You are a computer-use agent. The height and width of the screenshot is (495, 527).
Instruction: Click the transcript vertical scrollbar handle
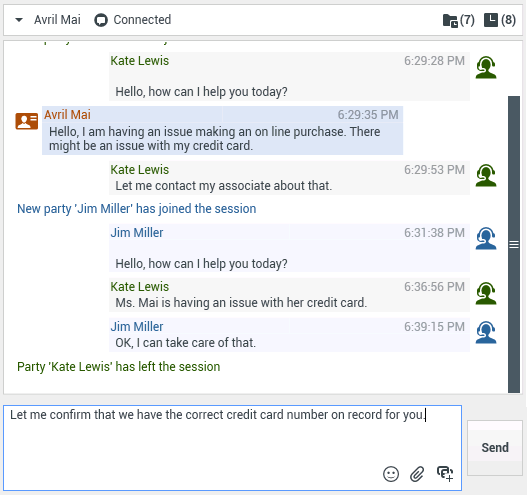click(514, 244)
